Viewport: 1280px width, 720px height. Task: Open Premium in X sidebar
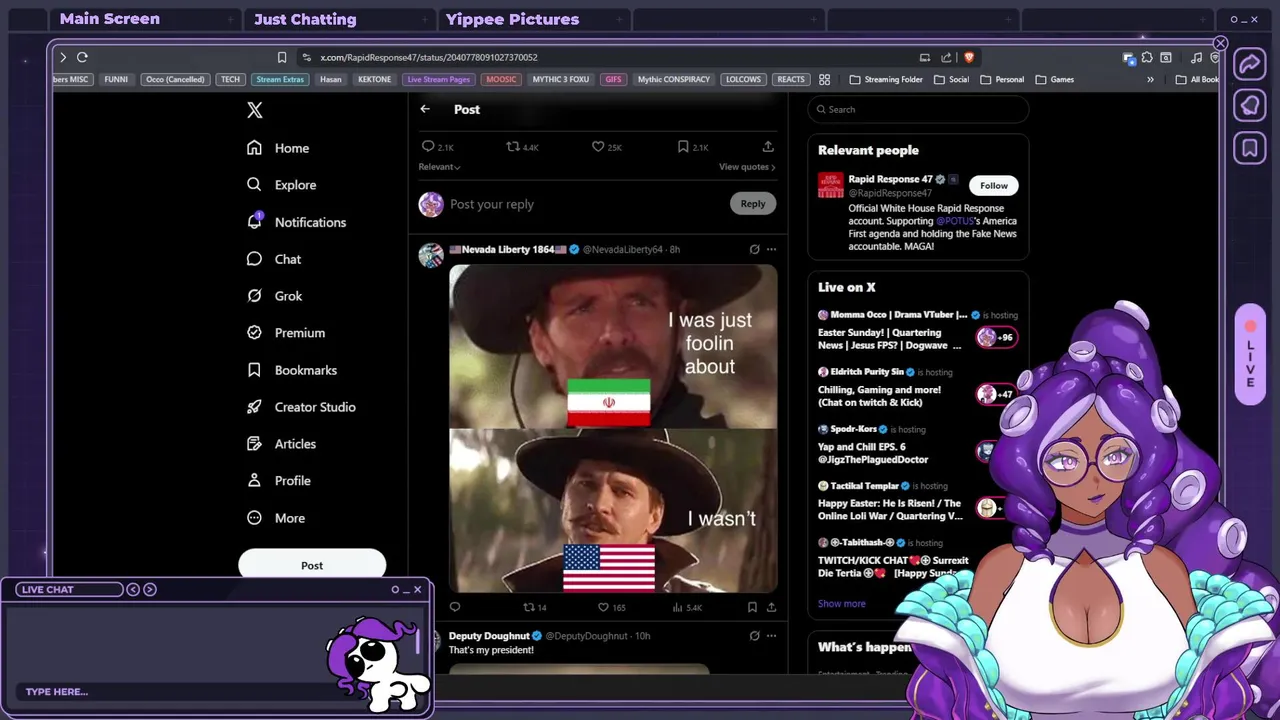(286, 333)
